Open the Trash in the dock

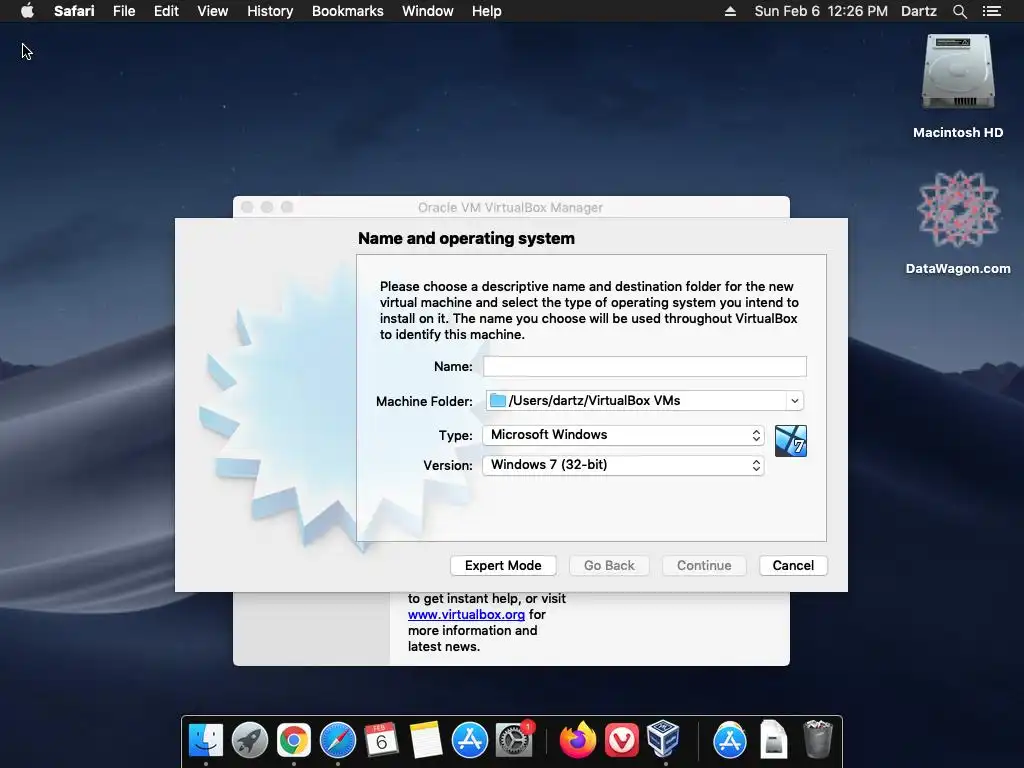817,739
